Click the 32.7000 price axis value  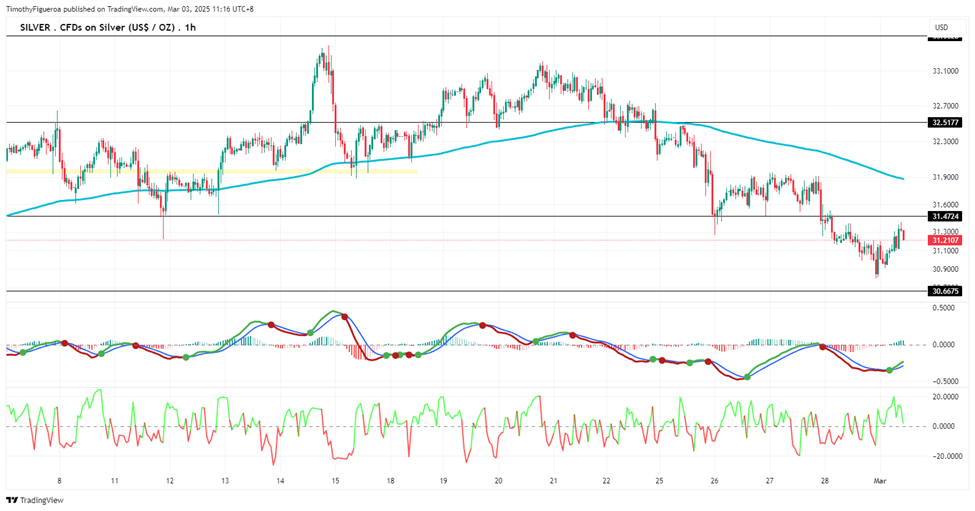(945, 106)
